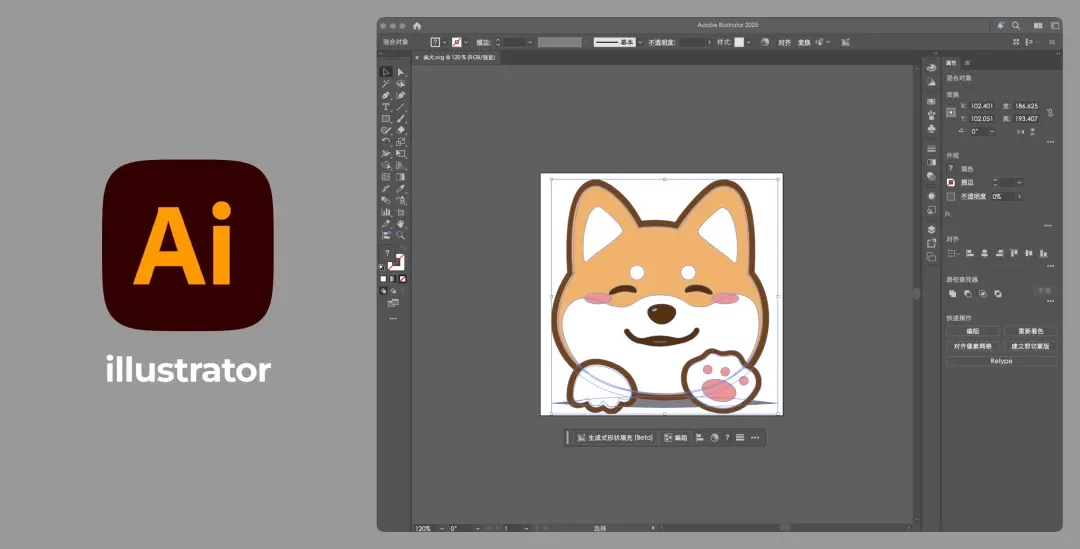Select the Eyedropper tool

(x=400, y=188)
